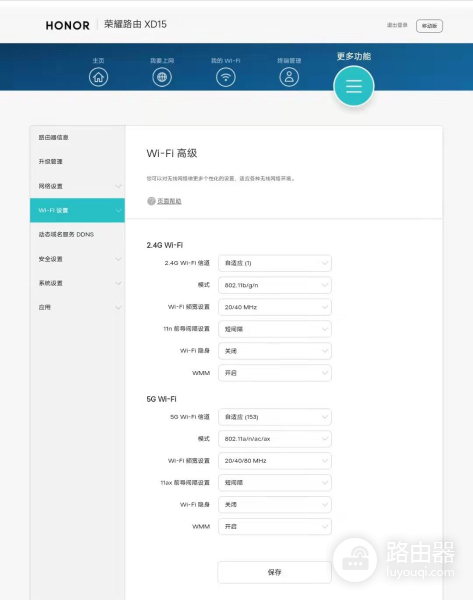473x600 pixels.
Task: Open the 20/40/80 MHz bandwidth dropdown
Action: tap(275, 461)
